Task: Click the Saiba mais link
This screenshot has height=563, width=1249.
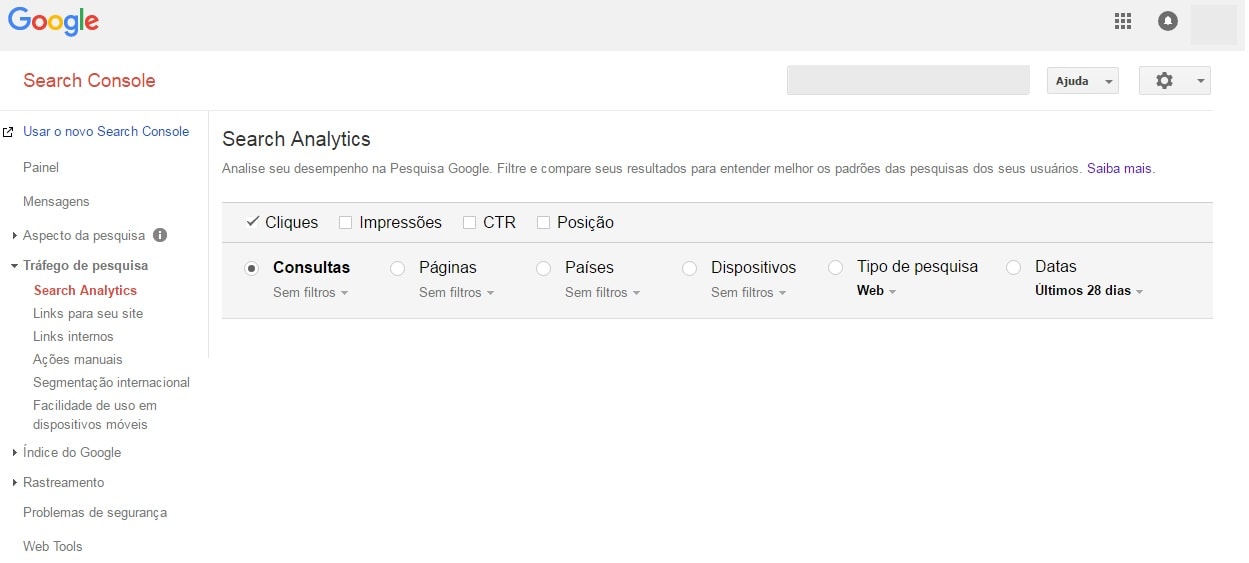Action: tap(1119, 169)
